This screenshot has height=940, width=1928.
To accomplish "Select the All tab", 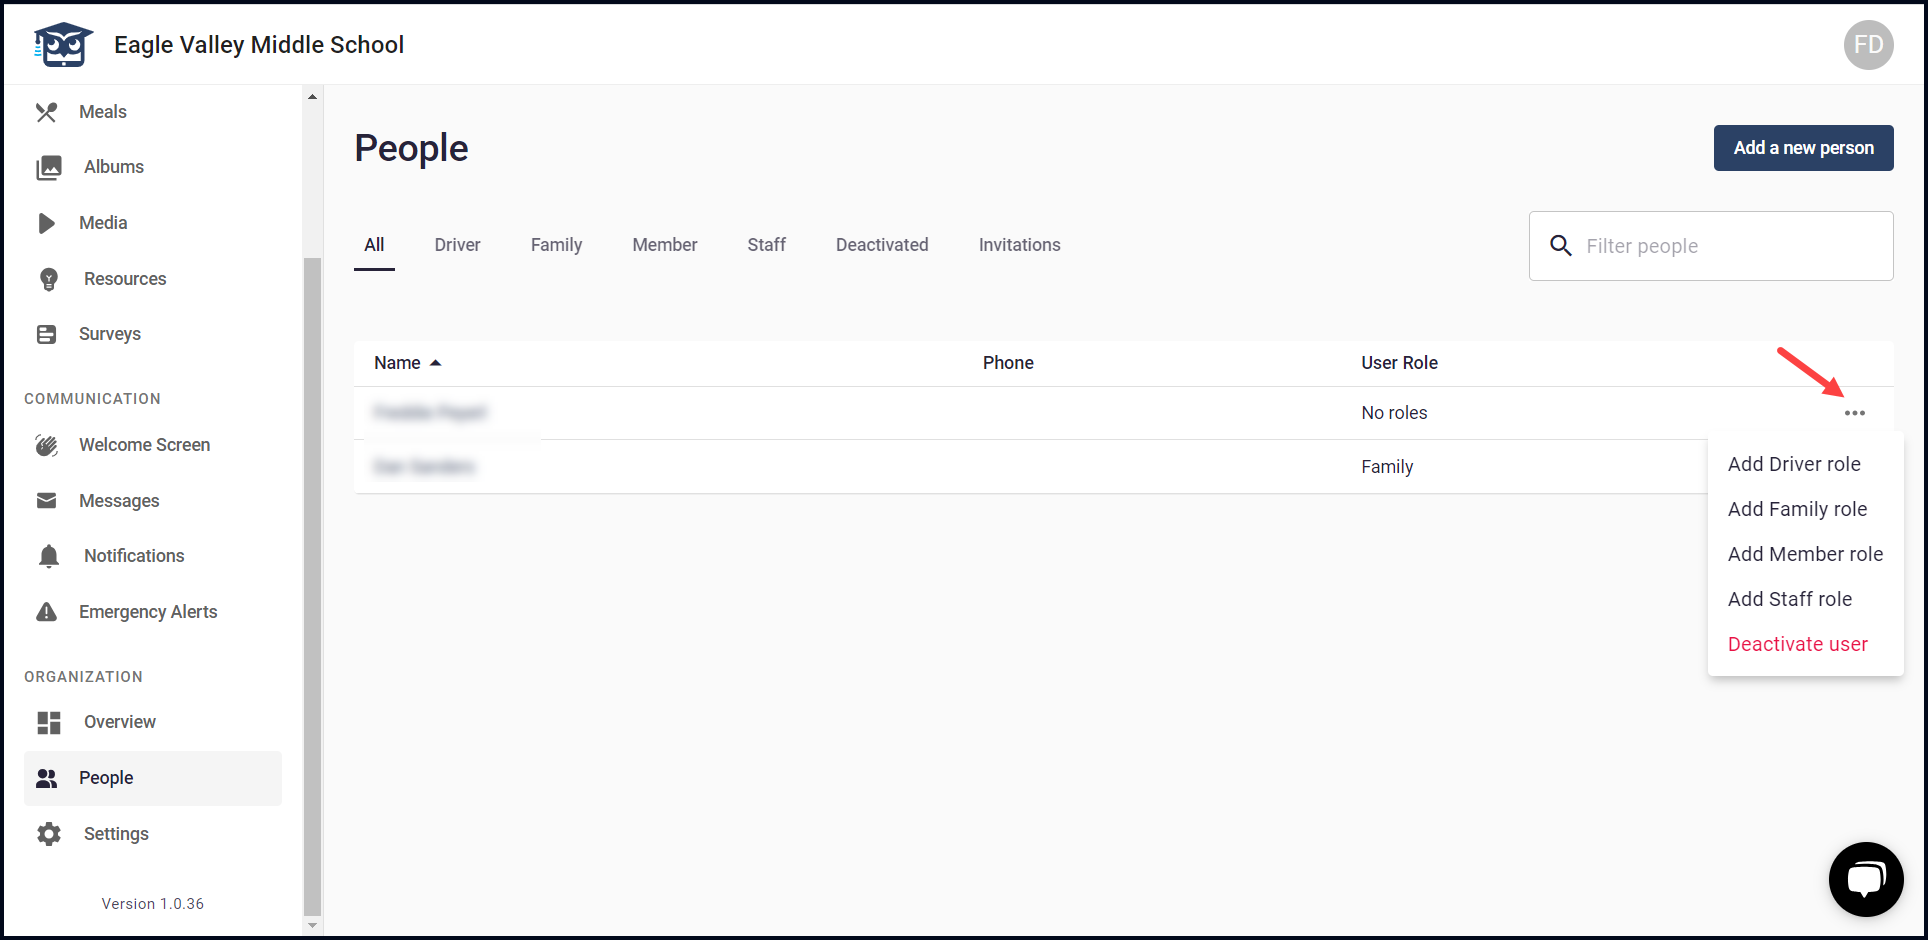I will [374, 245].
